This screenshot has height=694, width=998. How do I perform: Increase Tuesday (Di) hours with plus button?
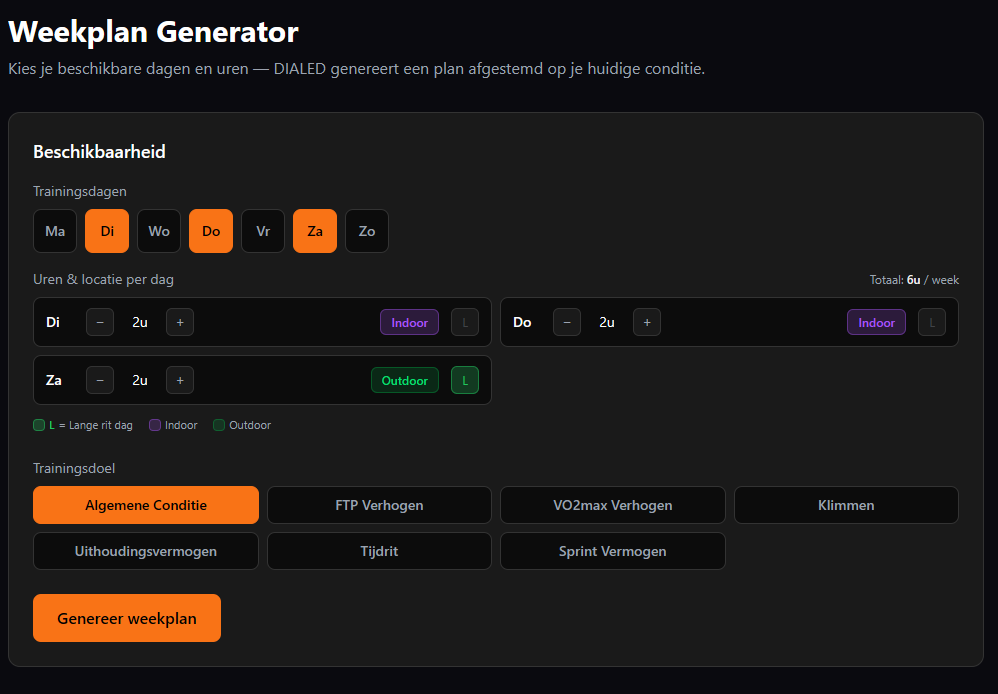180,322
